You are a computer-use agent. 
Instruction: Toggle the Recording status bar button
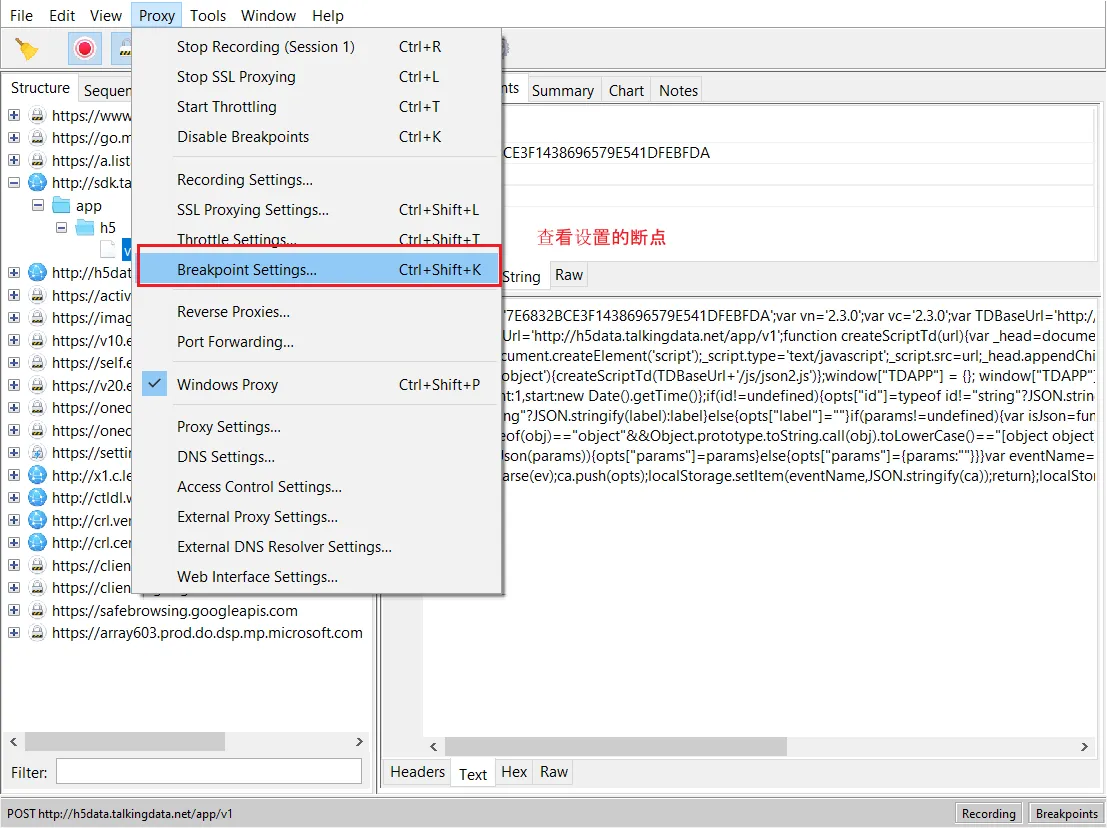point(988,814)
